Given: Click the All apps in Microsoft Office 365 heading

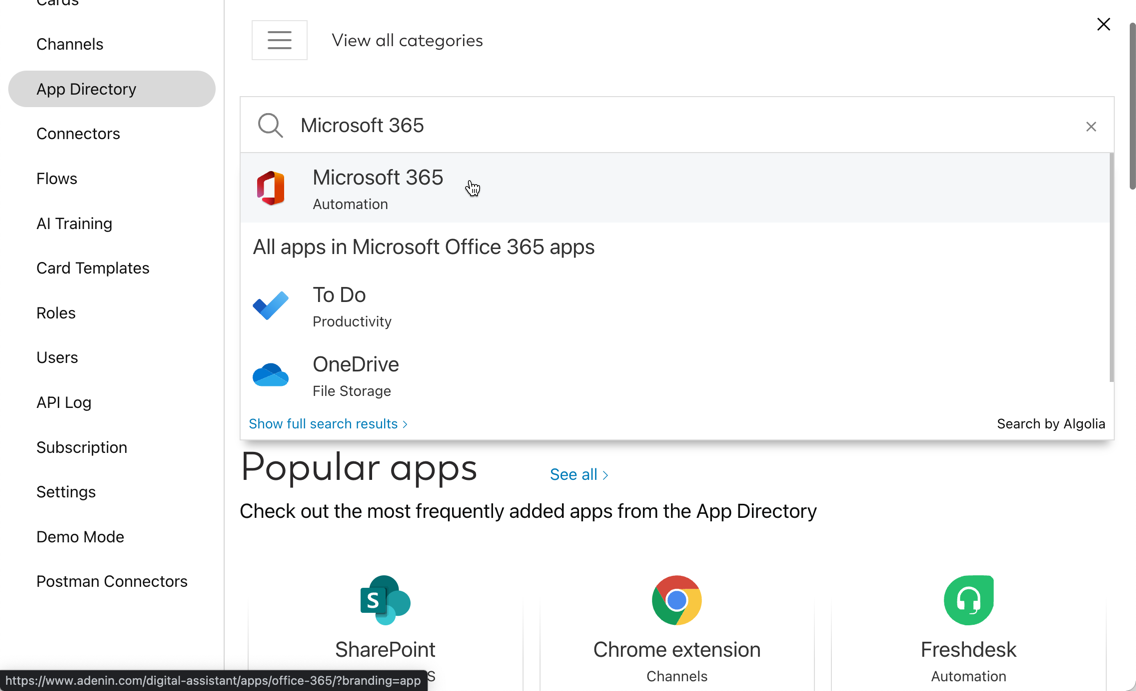Looking at the screenshot, I should [x=424, y=247].
